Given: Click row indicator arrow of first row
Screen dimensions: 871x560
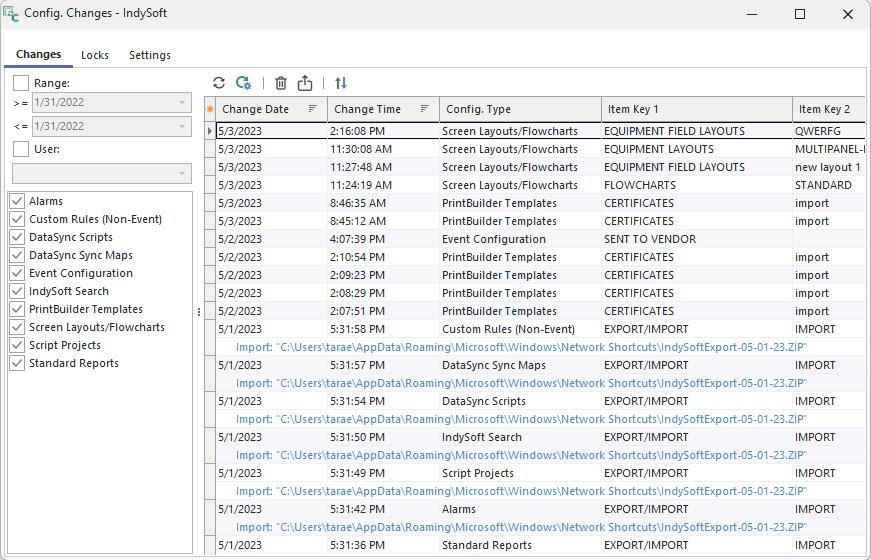Looking at the screenshot, I should click(210, 131).
